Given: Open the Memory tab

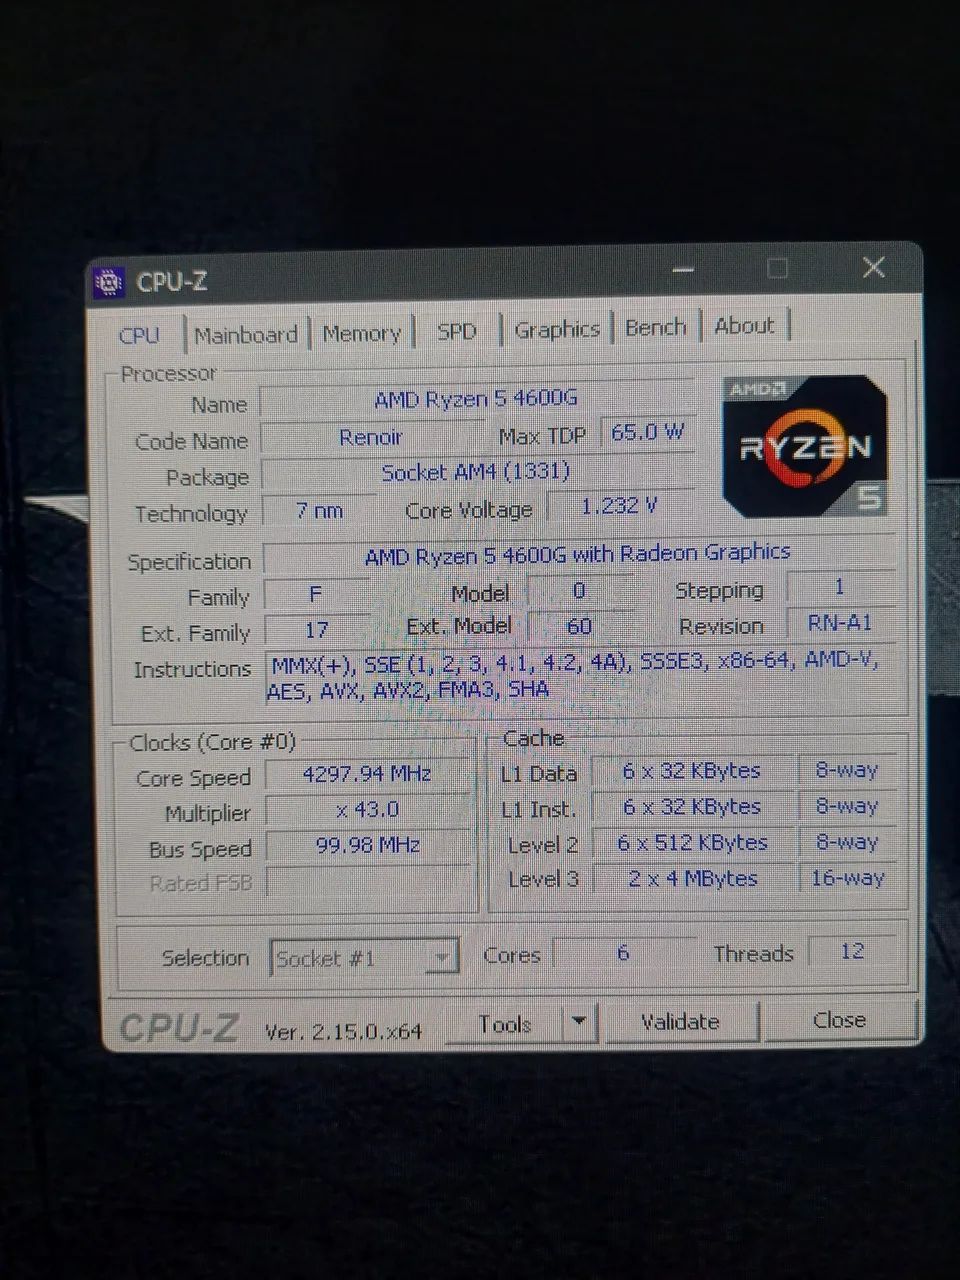Looking at the screenshot, I should [x=362, y=333].
